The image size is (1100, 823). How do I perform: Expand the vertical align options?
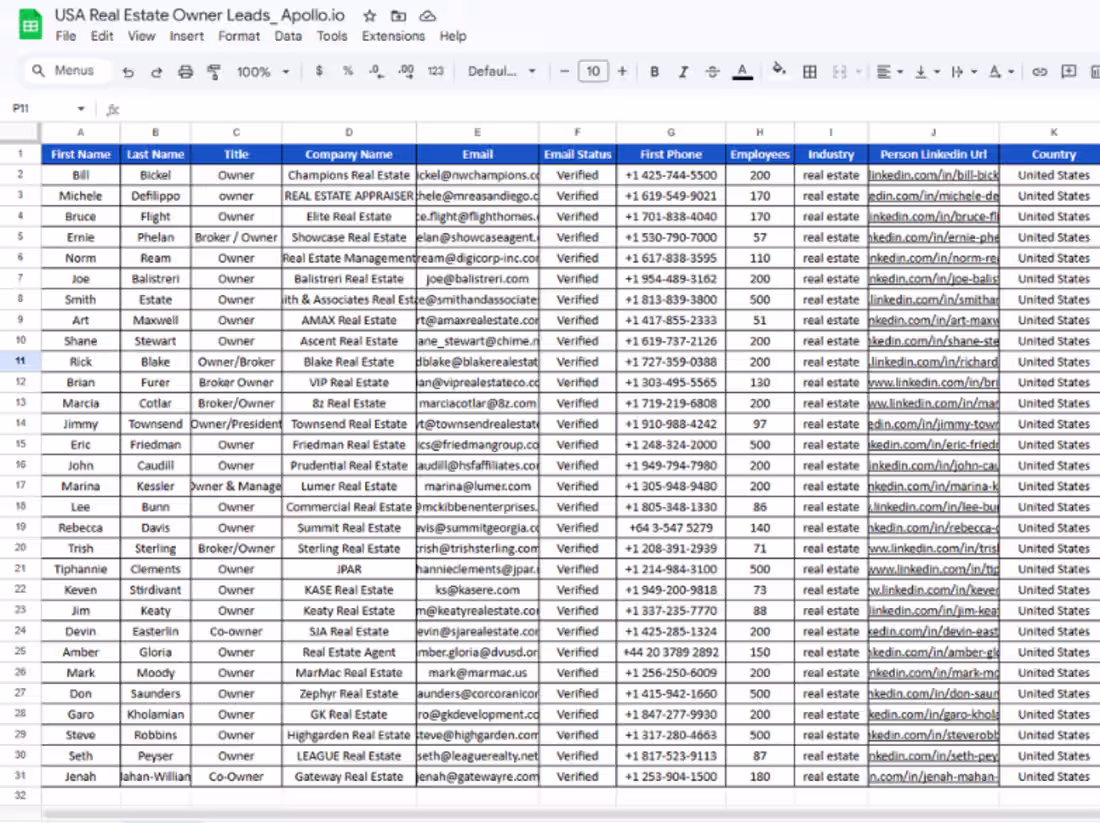[937, 72]
